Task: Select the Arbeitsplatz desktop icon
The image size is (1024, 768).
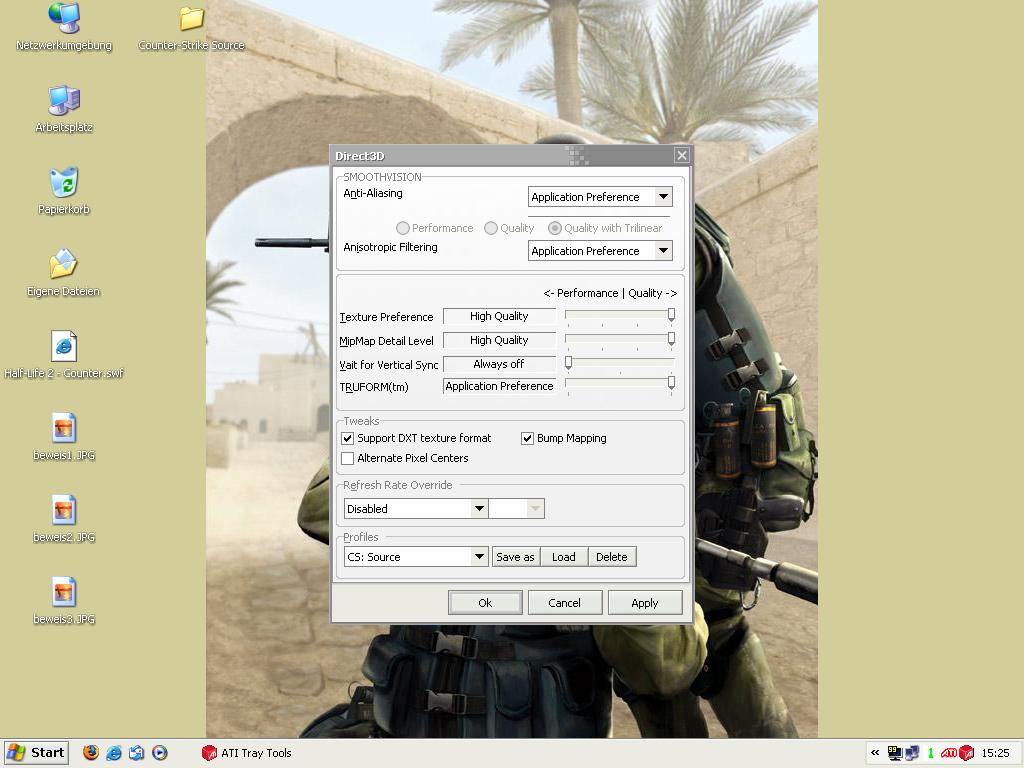Action: click(x=63, y=109)
